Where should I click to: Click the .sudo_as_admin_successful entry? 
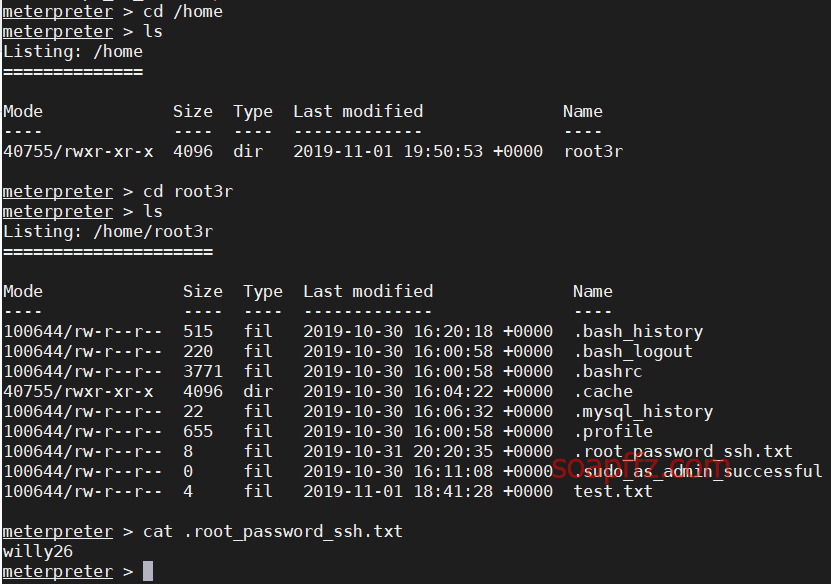pos(698,471)
